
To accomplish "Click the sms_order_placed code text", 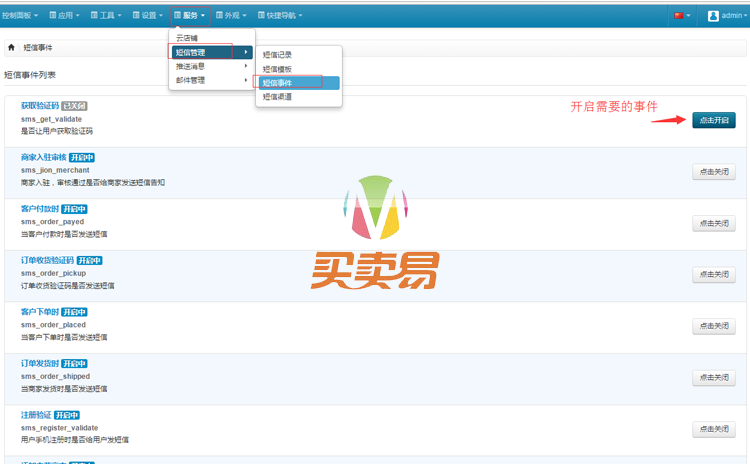I will 53,325.
